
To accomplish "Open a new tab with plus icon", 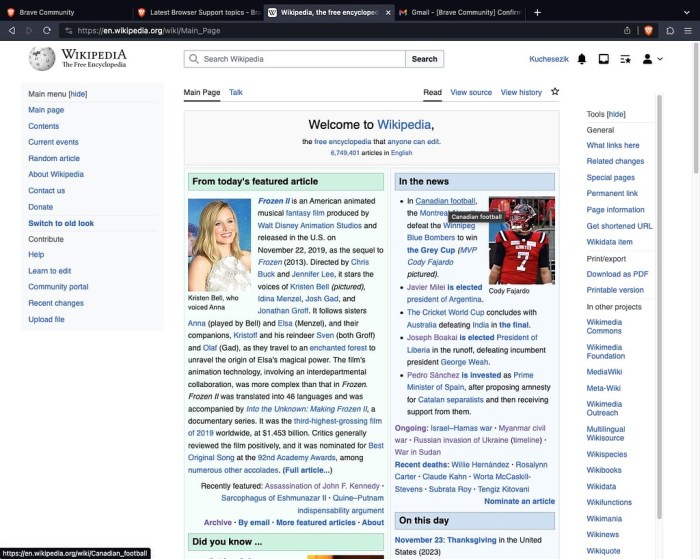I will coord(538,13).
